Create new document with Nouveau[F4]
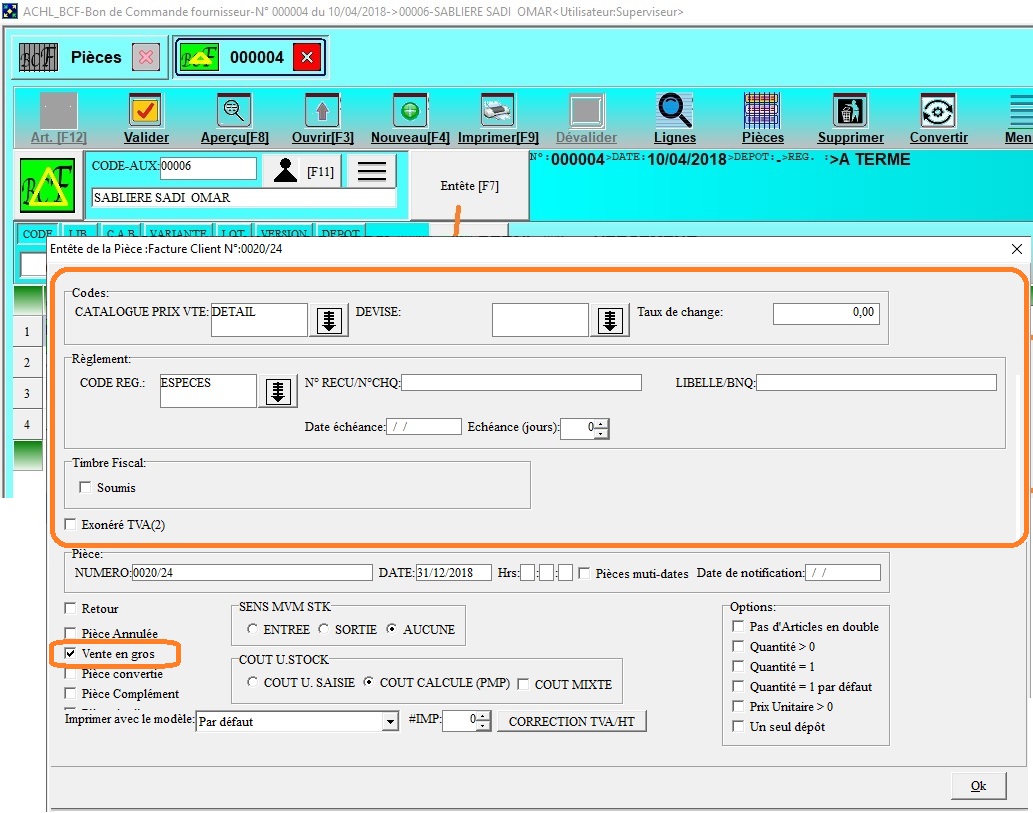1033x813 pixels. tap(410, 111)
